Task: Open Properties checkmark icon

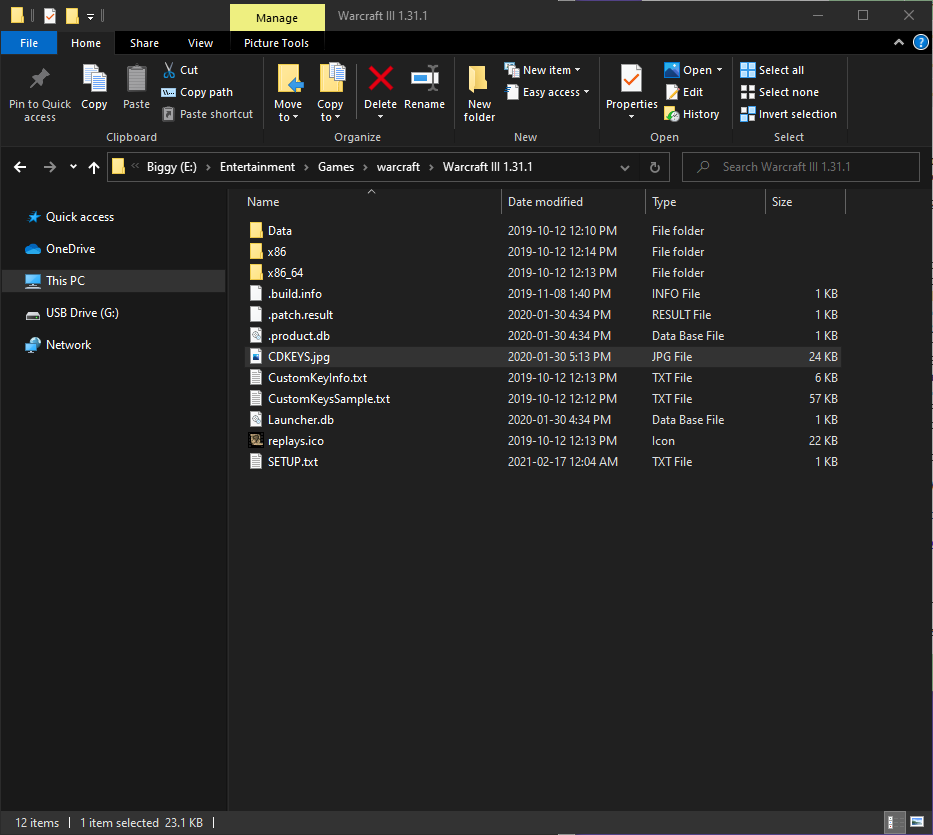Action: pyautogui.click(x=631, y=79)
